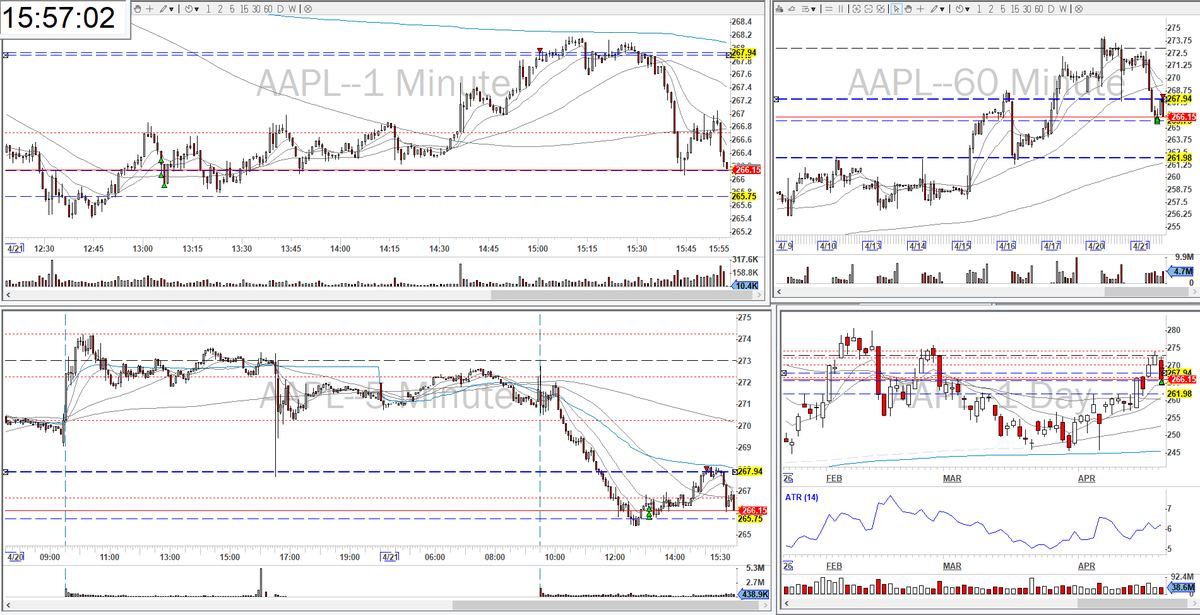Screen dimensions: 1200x615
Task: Select the crosshair plus tool in the 1-minute chart toolbar
Action: tap(150, 8)
